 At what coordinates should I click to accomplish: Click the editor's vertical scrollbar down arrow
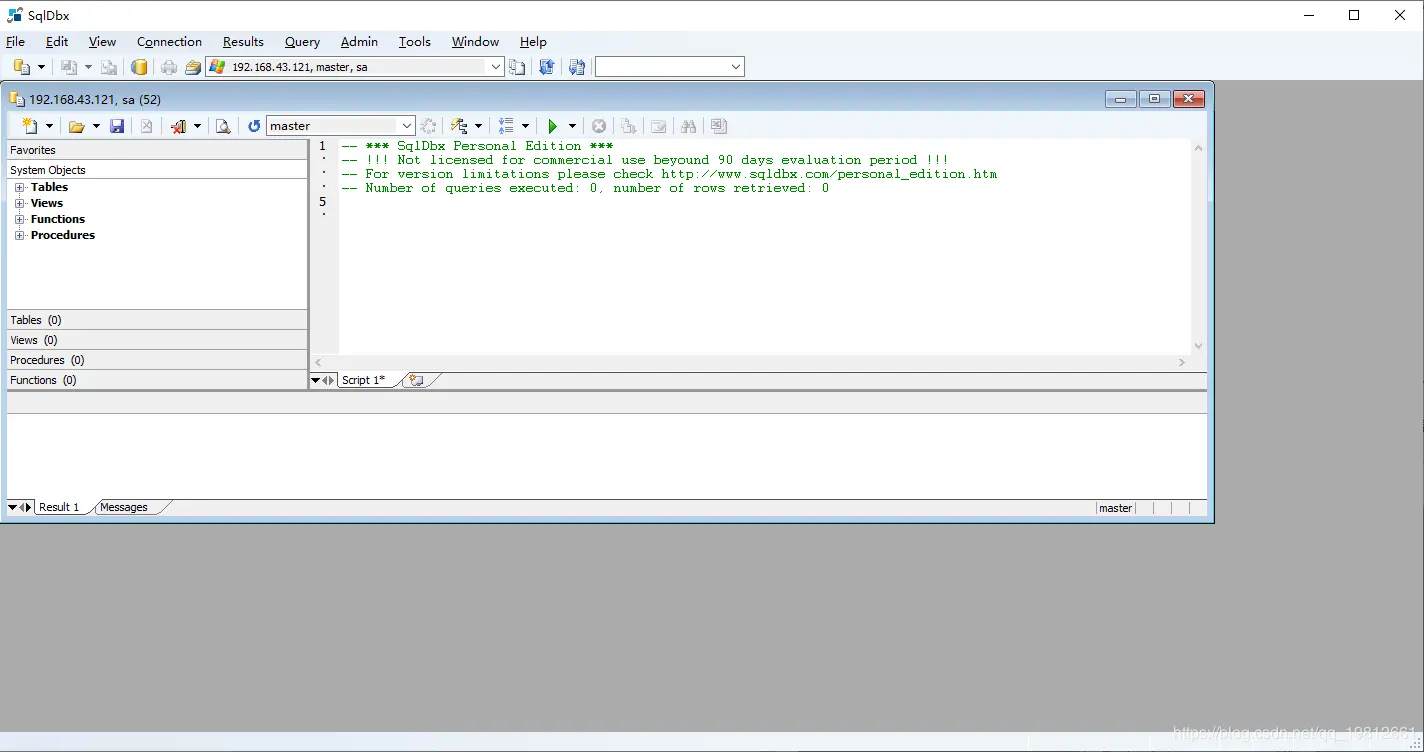[x=1199, y=346]
